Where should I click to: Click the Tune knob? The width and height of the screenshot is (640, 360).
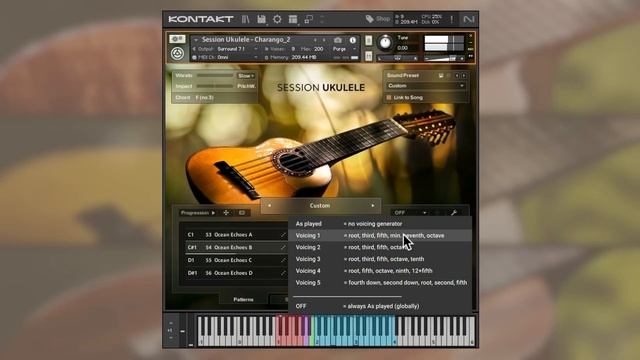[385, 42]
